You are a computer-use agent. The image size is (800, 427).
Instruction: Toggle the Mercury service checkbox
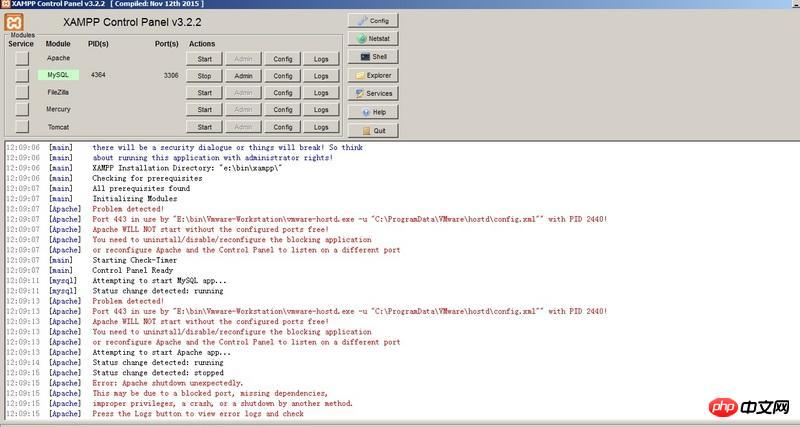tap(22, 109)
